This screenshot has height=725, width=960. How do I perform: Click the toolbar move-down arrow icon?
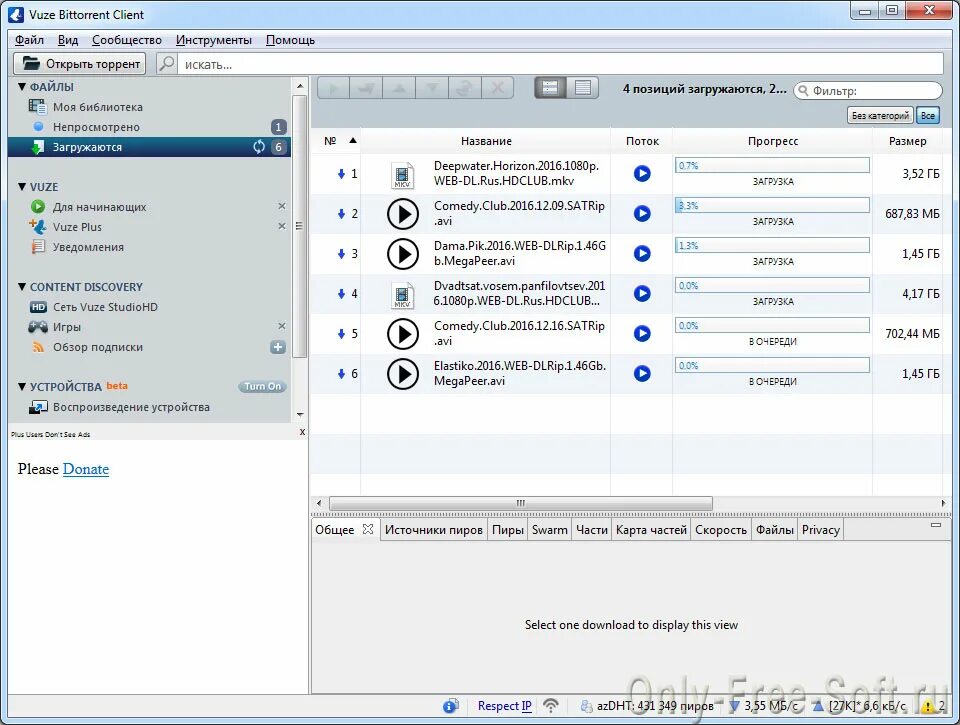click(x=432, y=88)
